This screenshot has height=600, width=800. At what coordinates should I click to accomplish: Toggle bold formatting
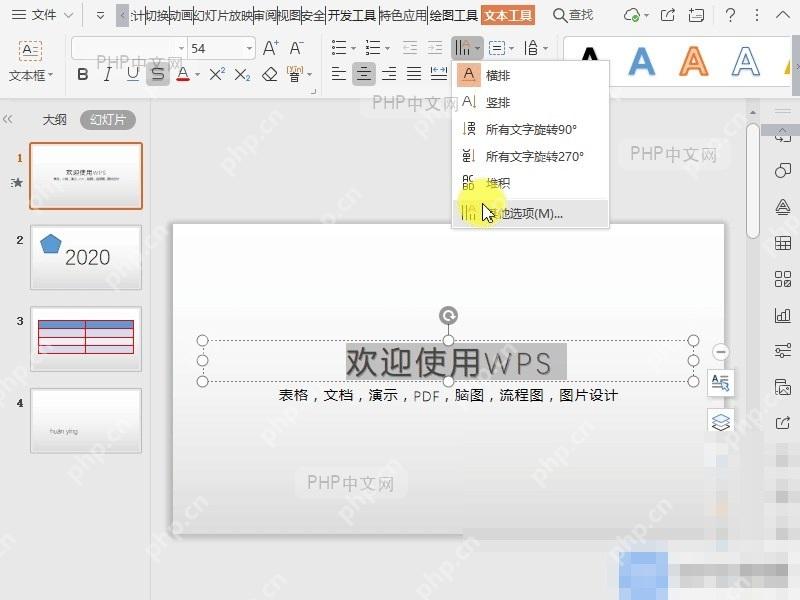click(x=82, y=74)
